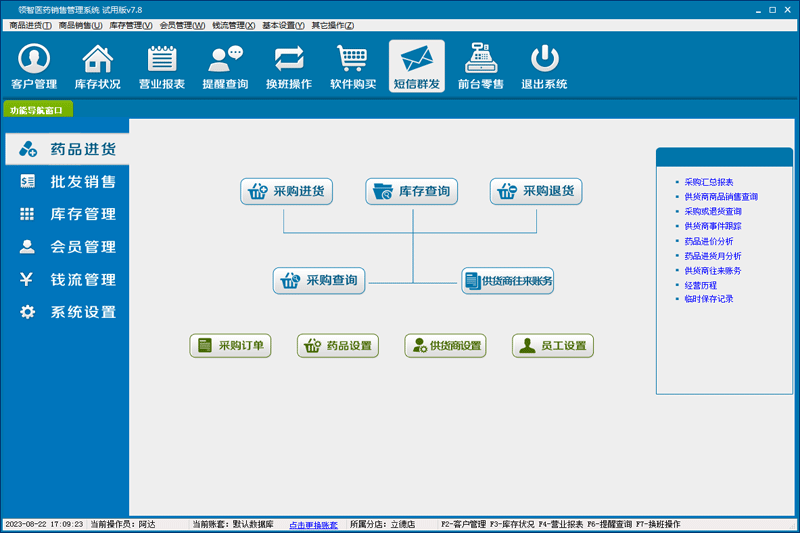Open the 库存查询 flow button
Image resolution: width=800 pixels, height=533 pixels.
point(412,191)
